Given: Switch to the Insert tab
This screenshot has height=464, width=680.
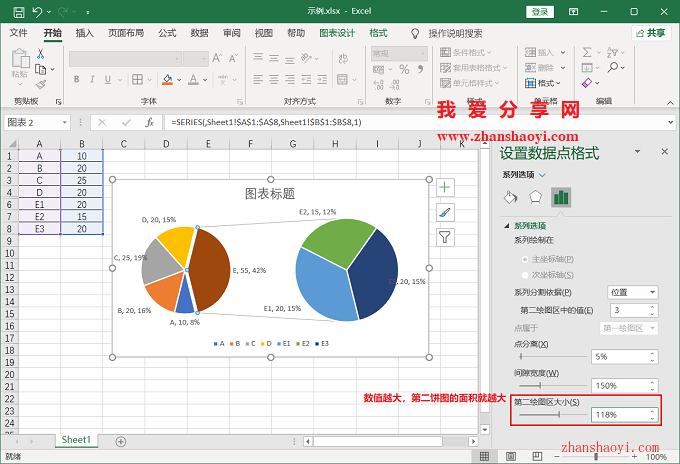Looking at the screenshot, I should pyautogui.click(x=85, y=33).
